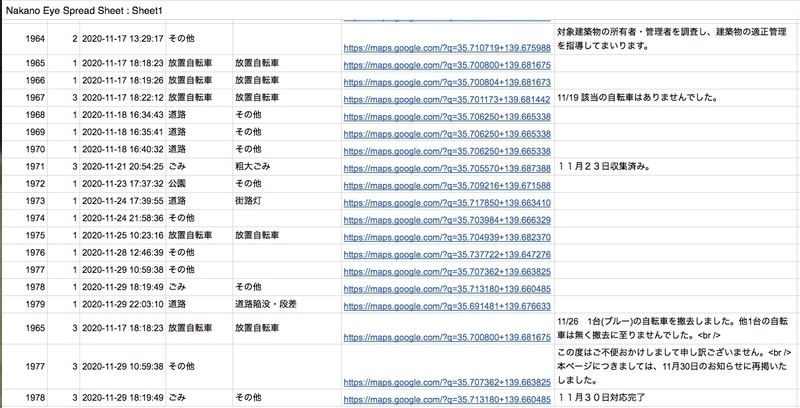Image resolution: width=800 pixels, height=408 pixels.
Task: Open the maps link ending 139.681673 in row 1966
Action: pos(447,82)
